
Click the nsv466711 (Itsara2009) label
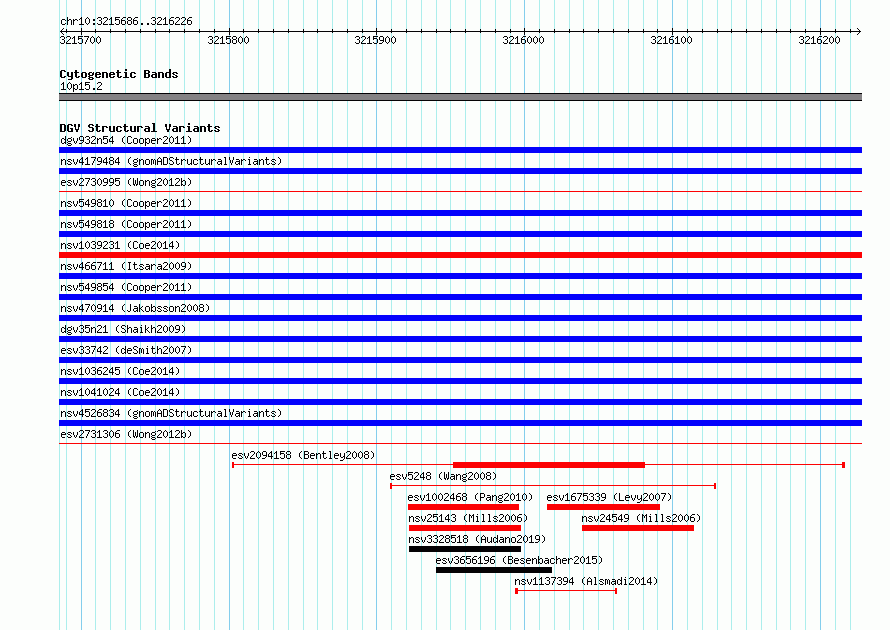(126, 266)
